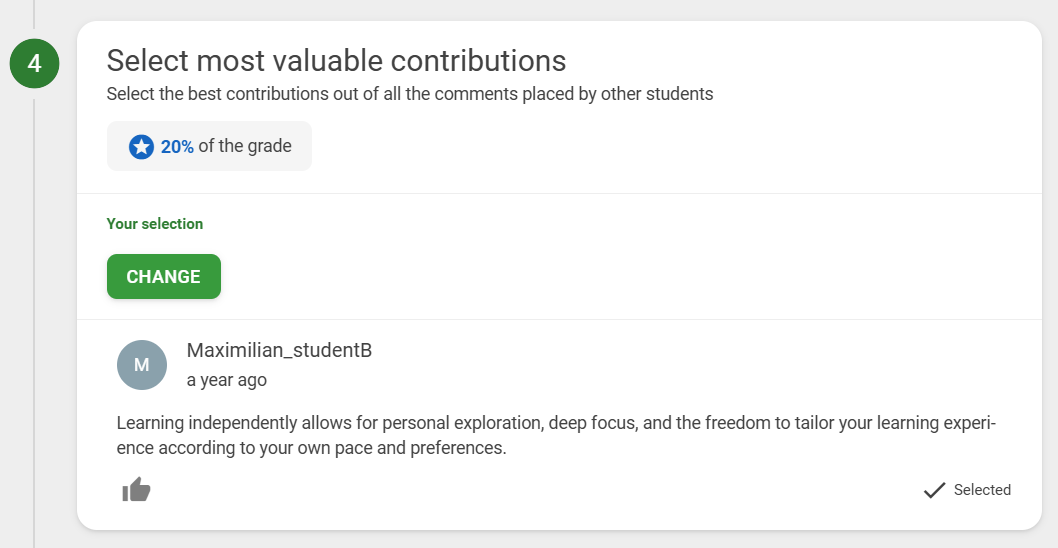Click the second line of the comment
The width and height of the screenshot is (1058, 548).
tap(311, 448)
